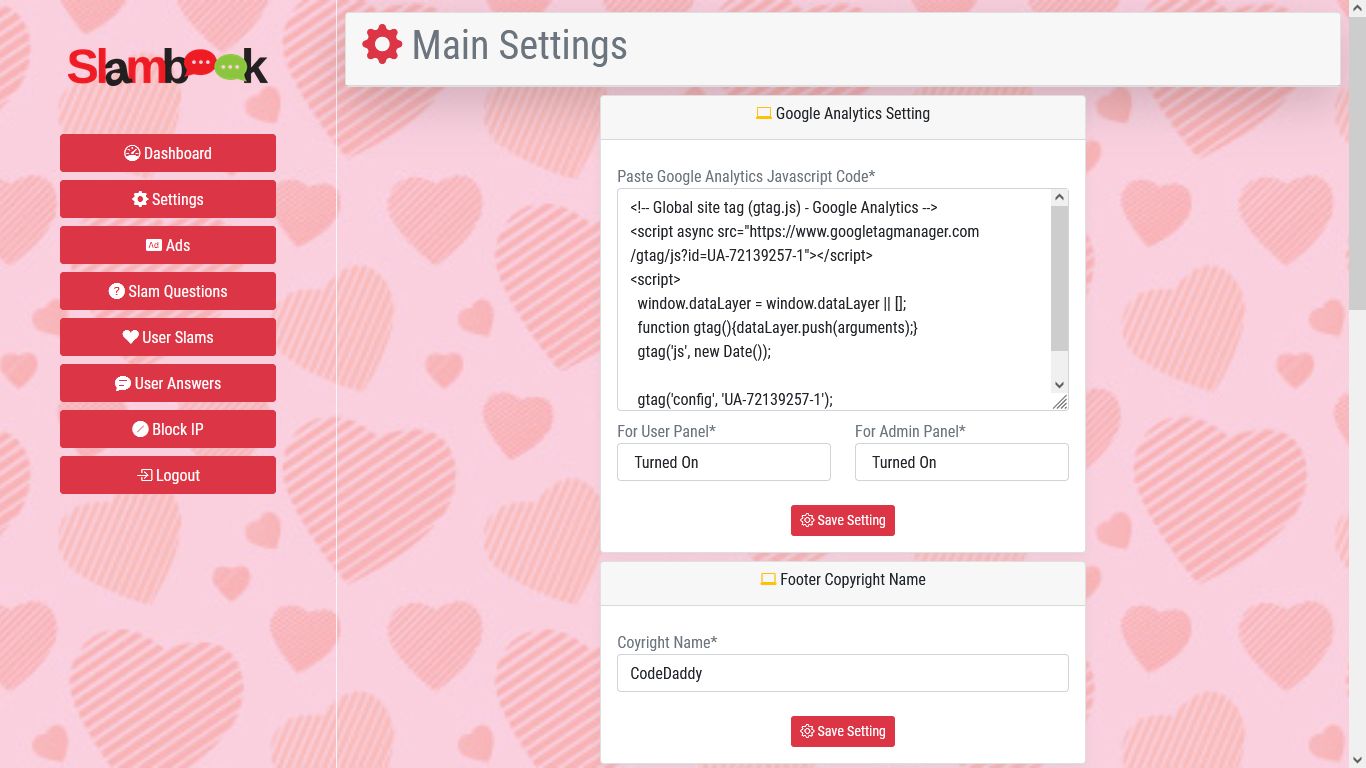The height and width of the screenshot is (768, 1366).
Task: Click the gear icon beside Main Settings heading
Action: (382, 45)
